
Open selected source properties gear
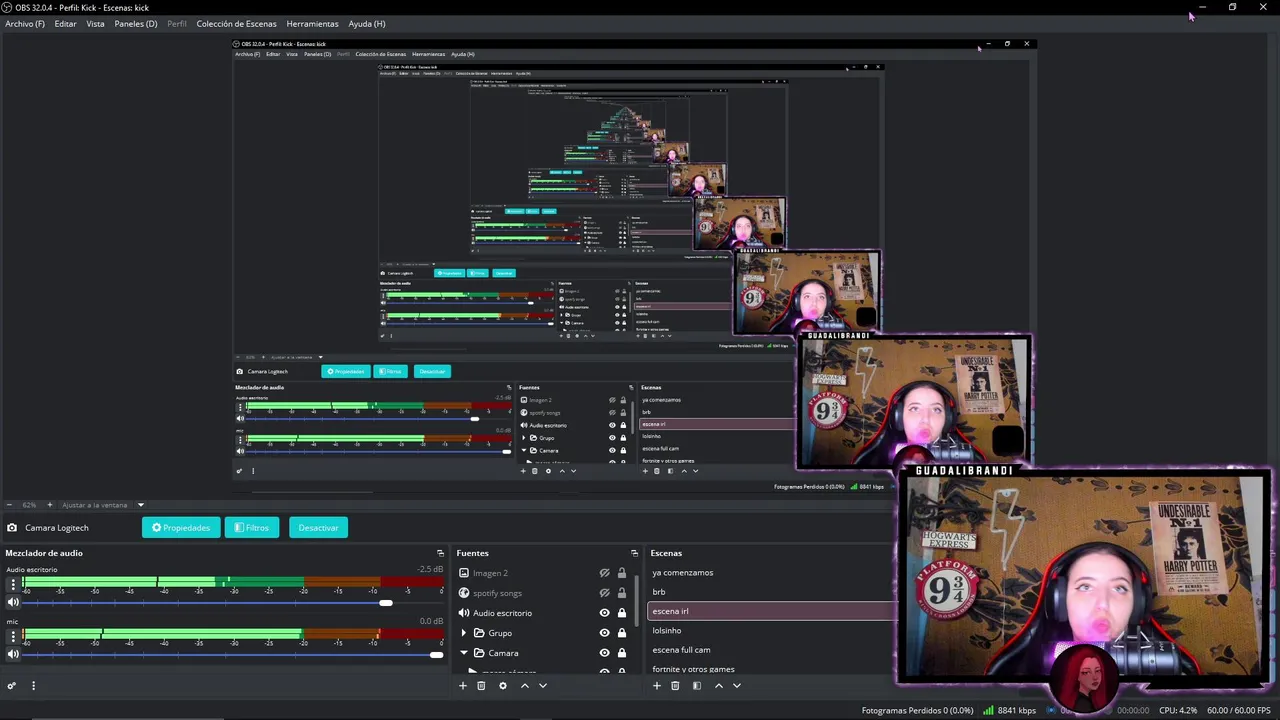[x=503, y=686]
